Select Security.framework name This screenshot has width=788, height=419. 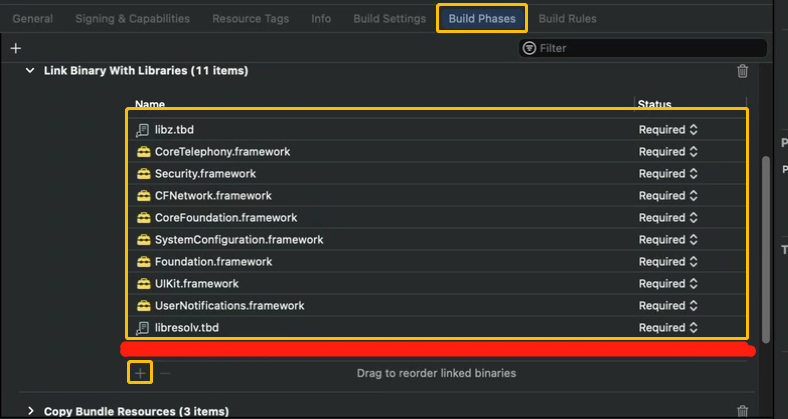206,174
